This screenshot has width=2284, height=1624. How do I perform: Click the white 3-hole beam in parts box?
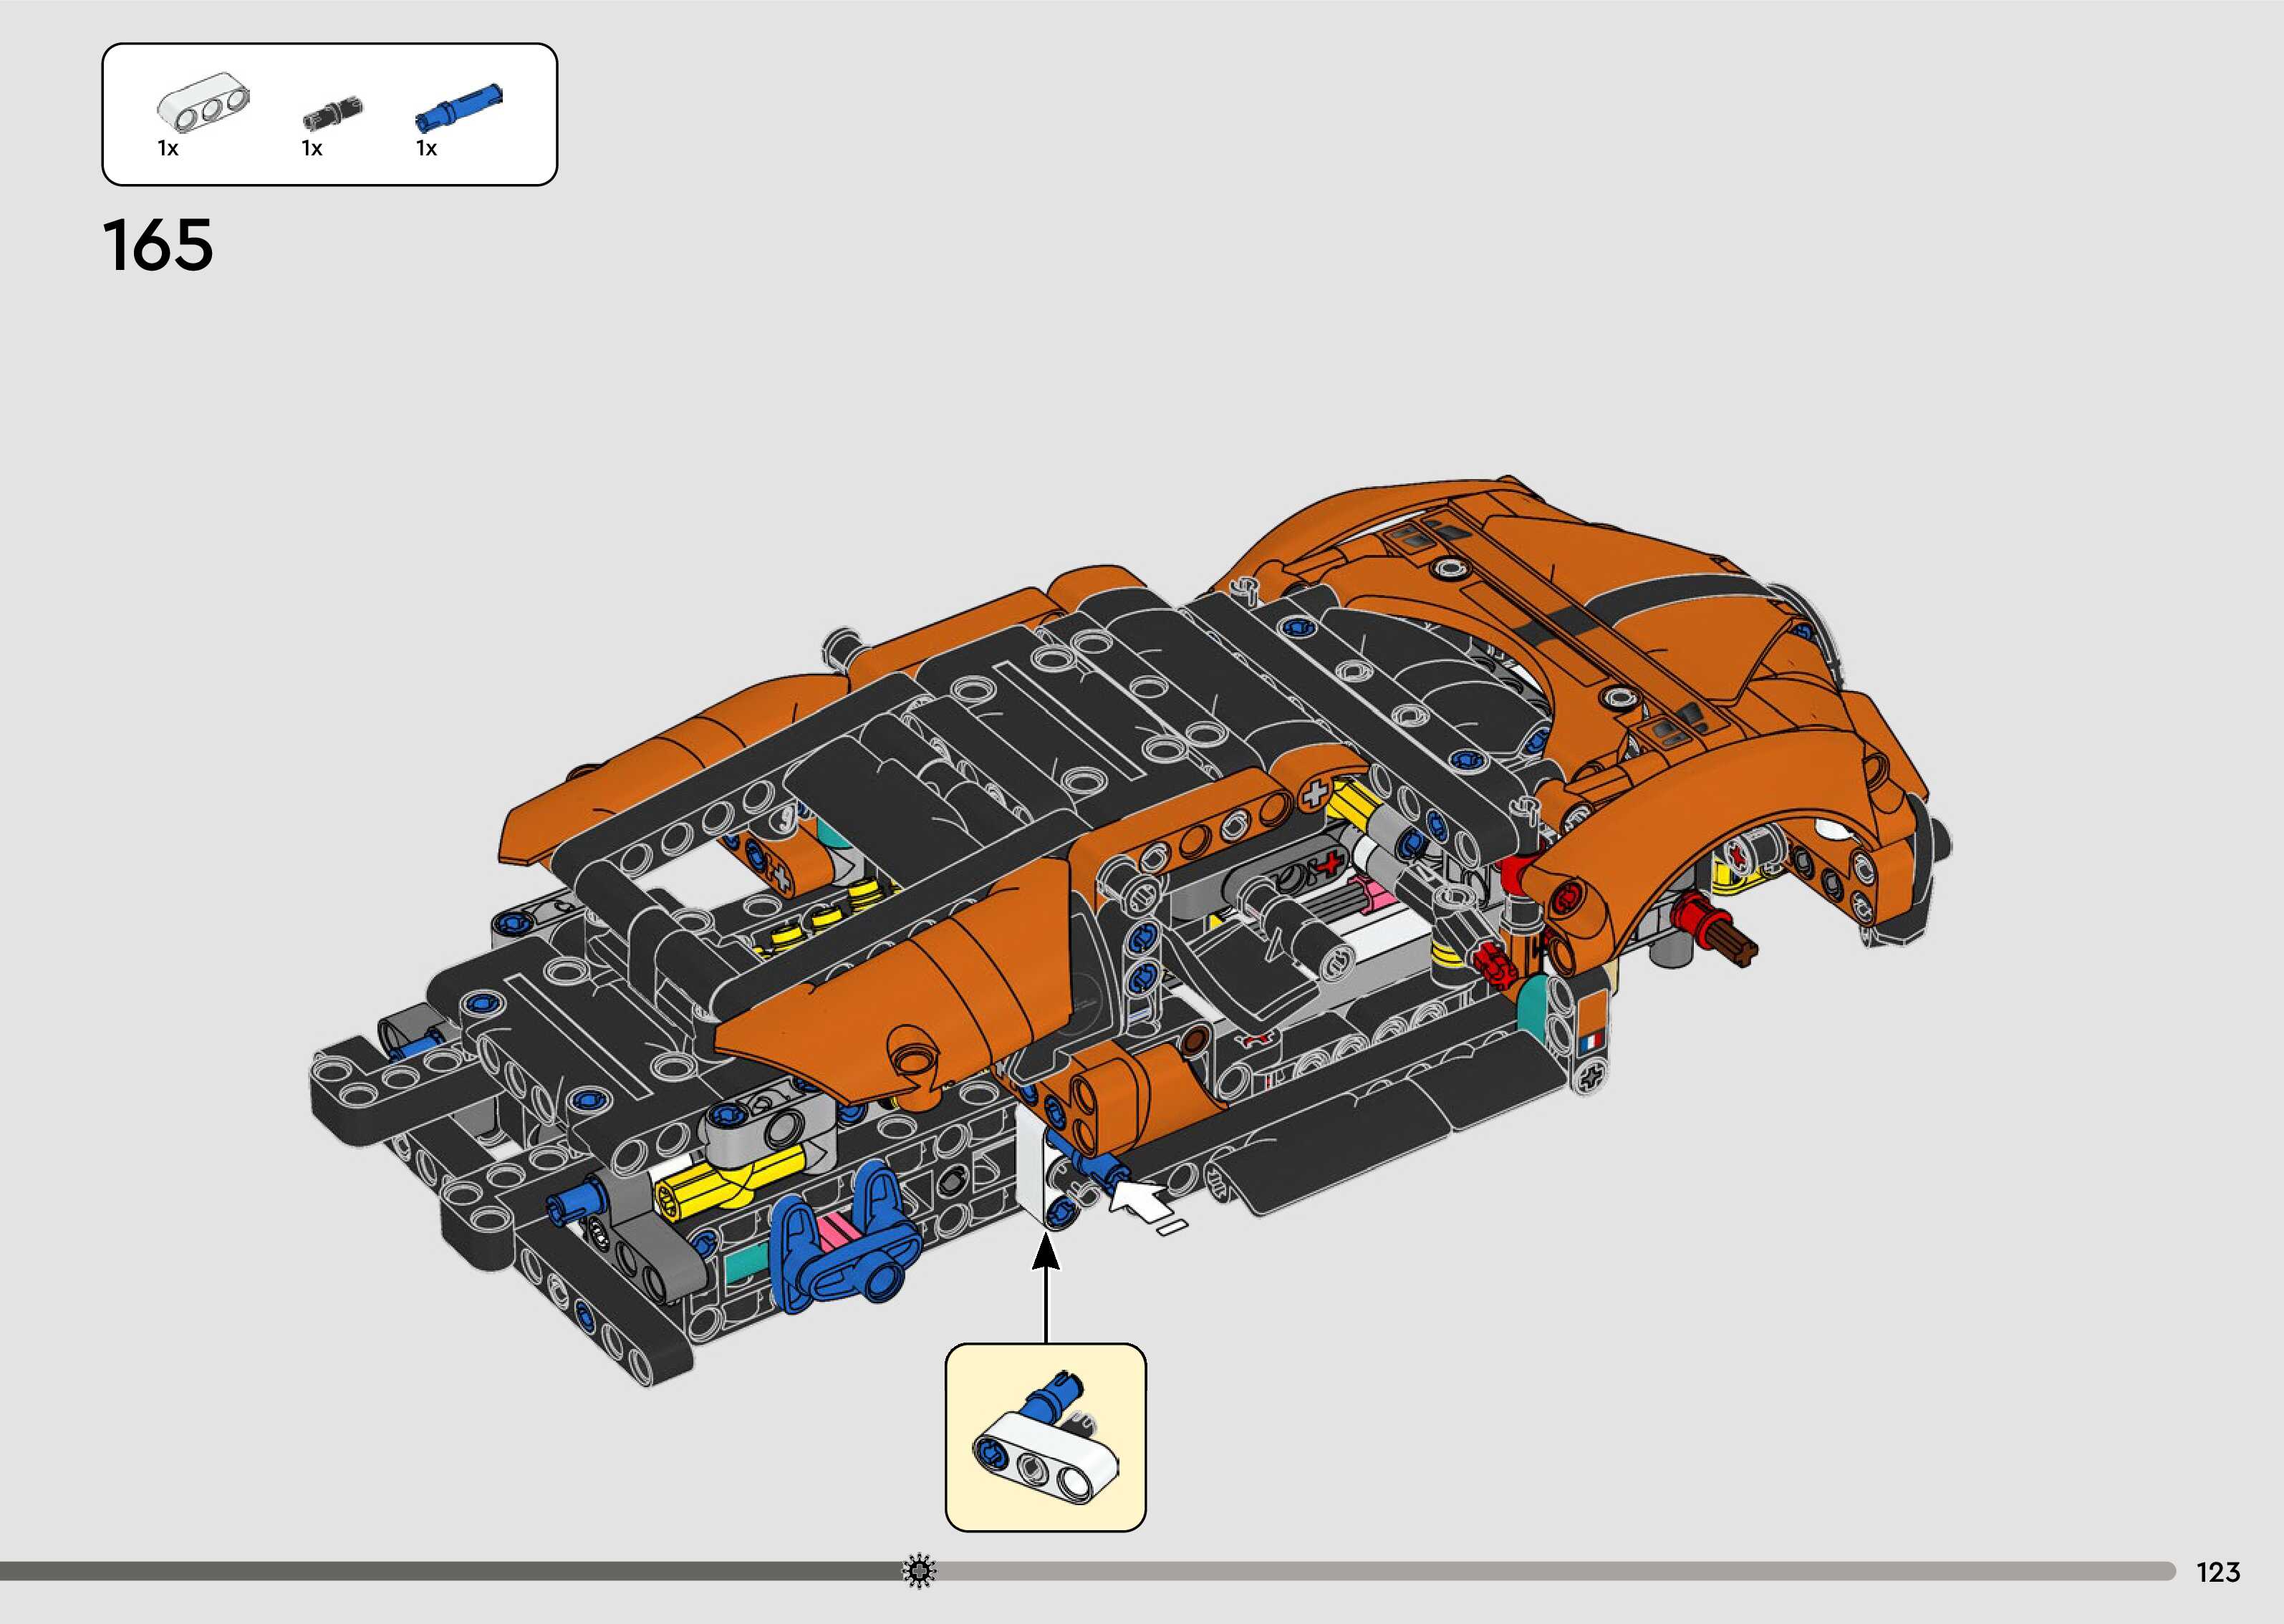[x=205, y=104]
